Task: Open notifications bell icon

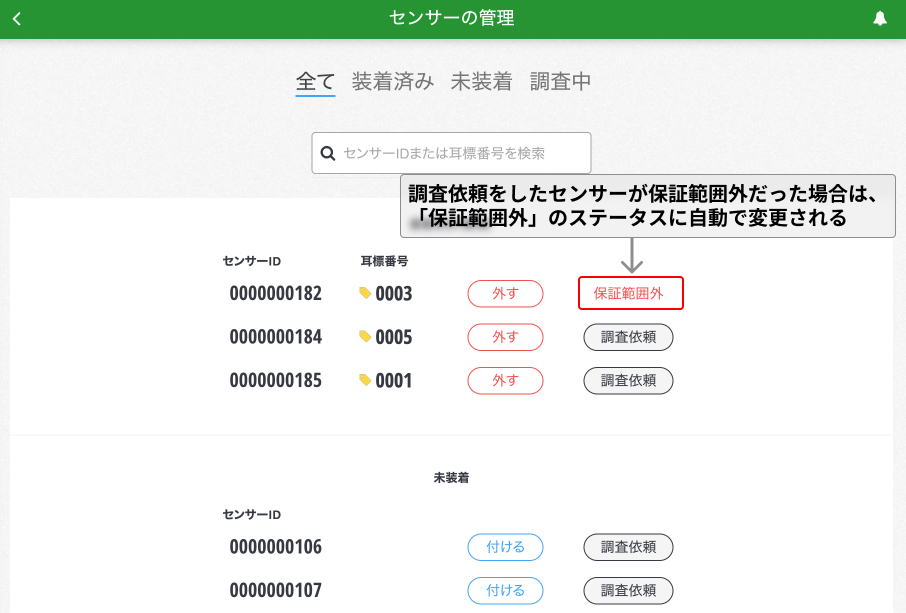Action: (x=880, y=19)
